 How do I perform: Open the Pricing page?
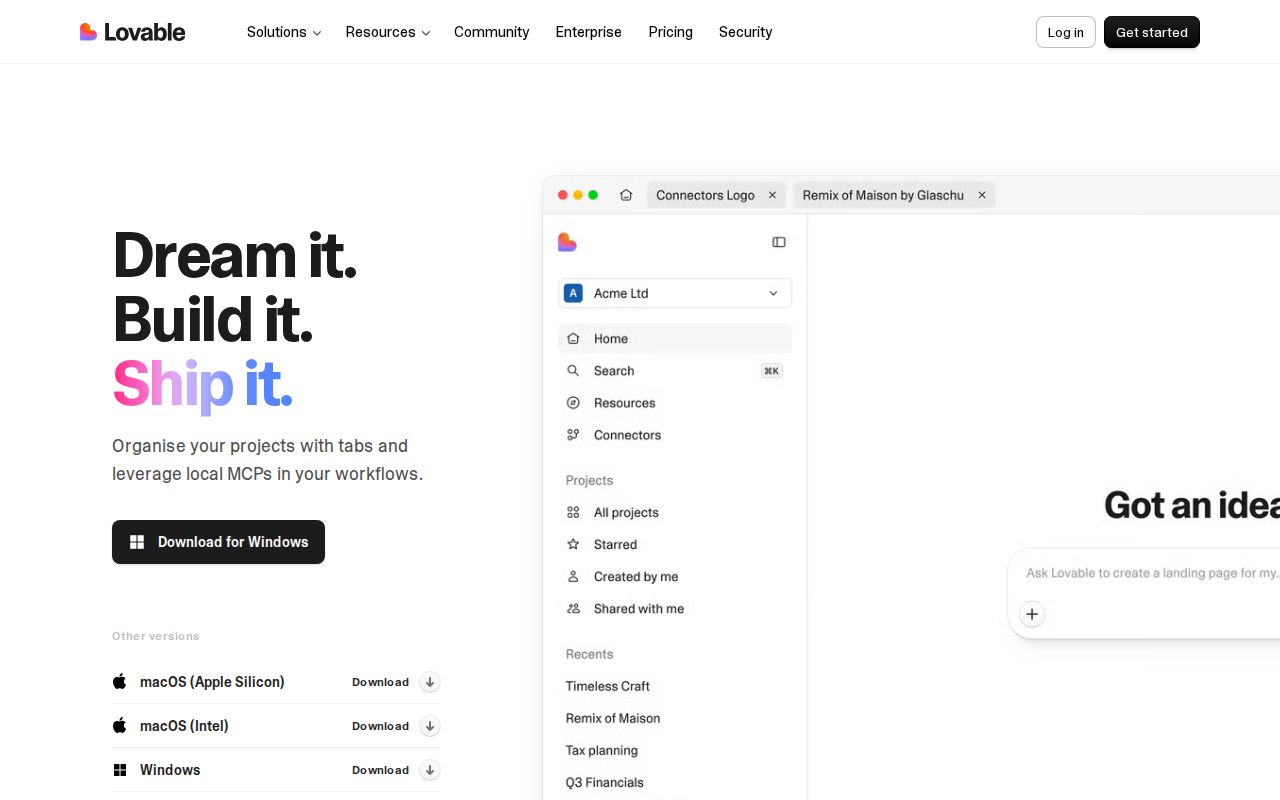click(x=670, y=32)
